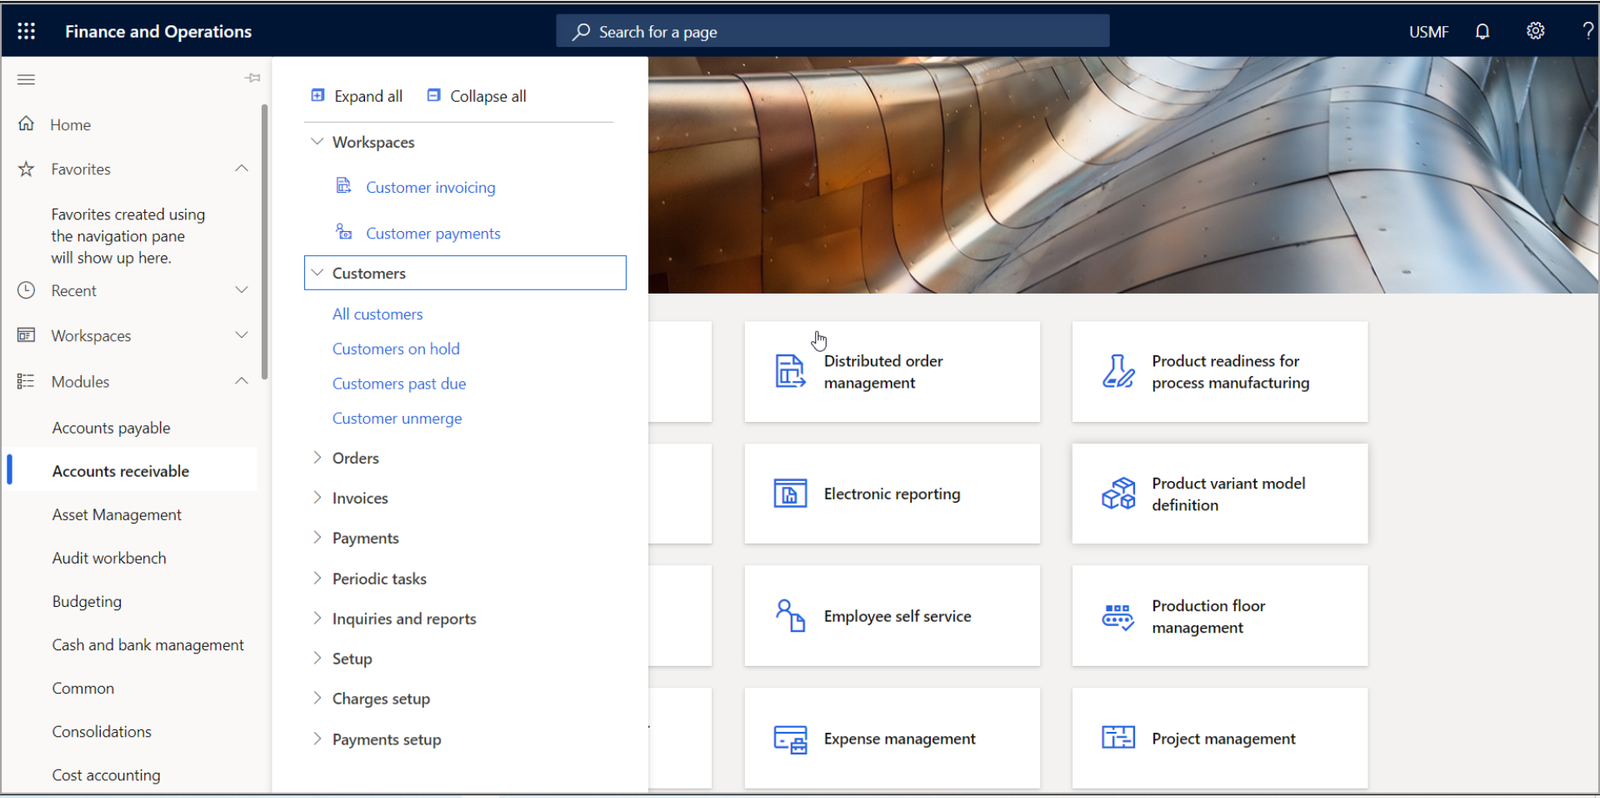This screenshot has height=798, width=1600.
Task: Open the Cost accounting module
Action: click(106, 775)
